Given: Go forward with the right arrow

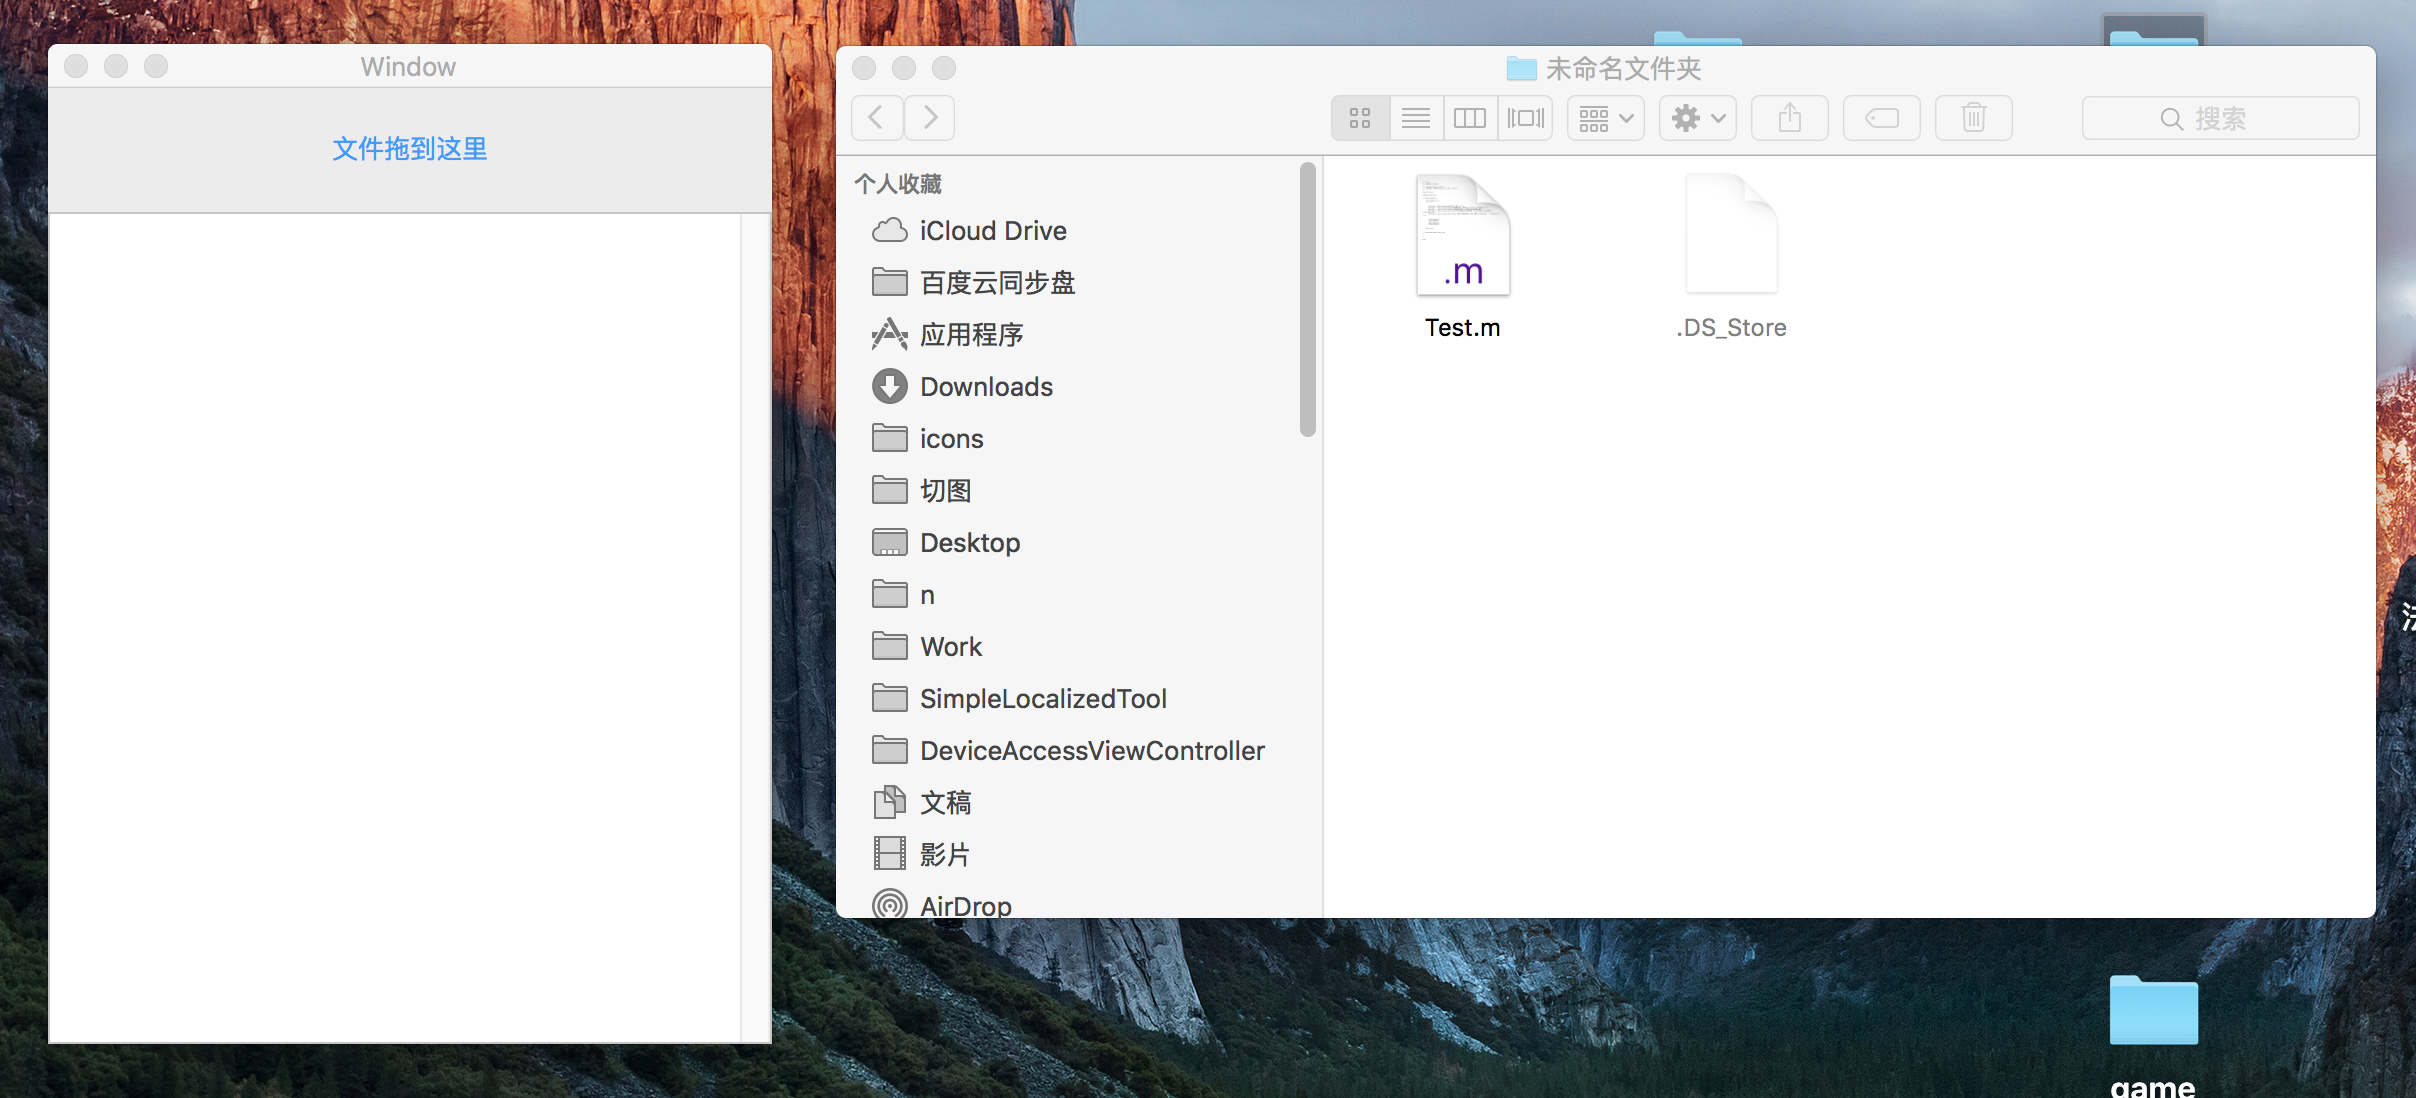Looking at the screenshot, I should coord(930,118).
